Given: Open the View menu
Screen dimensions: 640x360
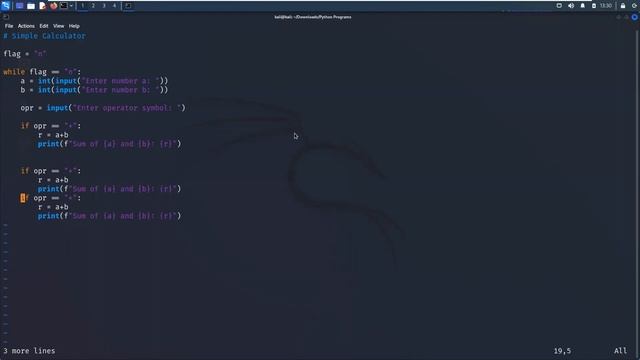Looking at the screenshot, I should [58, 26].
